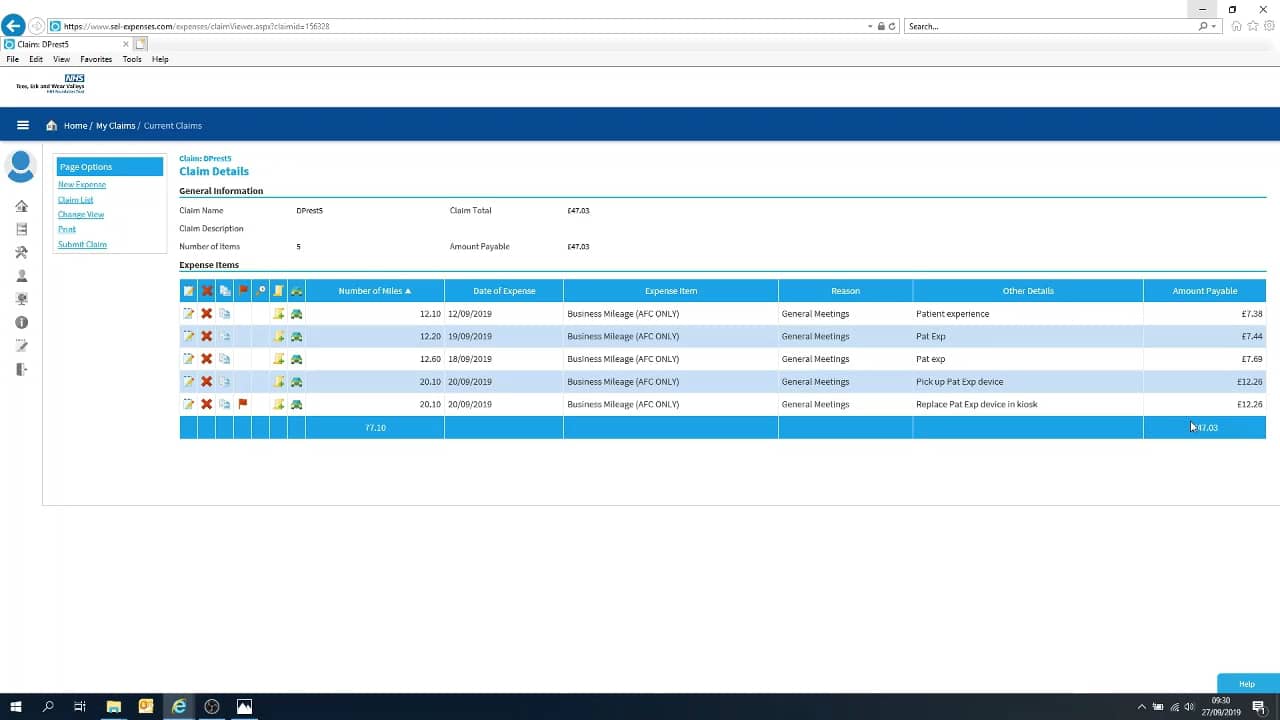Select the Claim: DPrest5 browser tab

(x=66, y=44)
